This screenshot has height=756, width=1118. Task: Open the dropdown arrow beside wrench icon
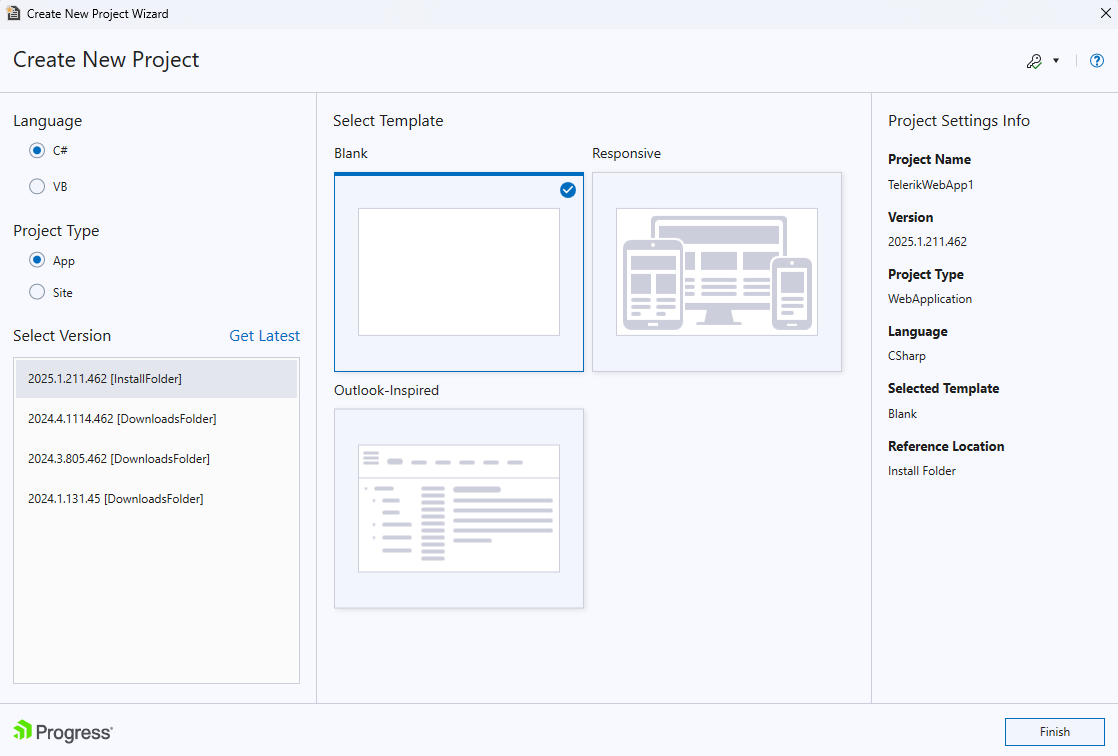click(1056, 61)
